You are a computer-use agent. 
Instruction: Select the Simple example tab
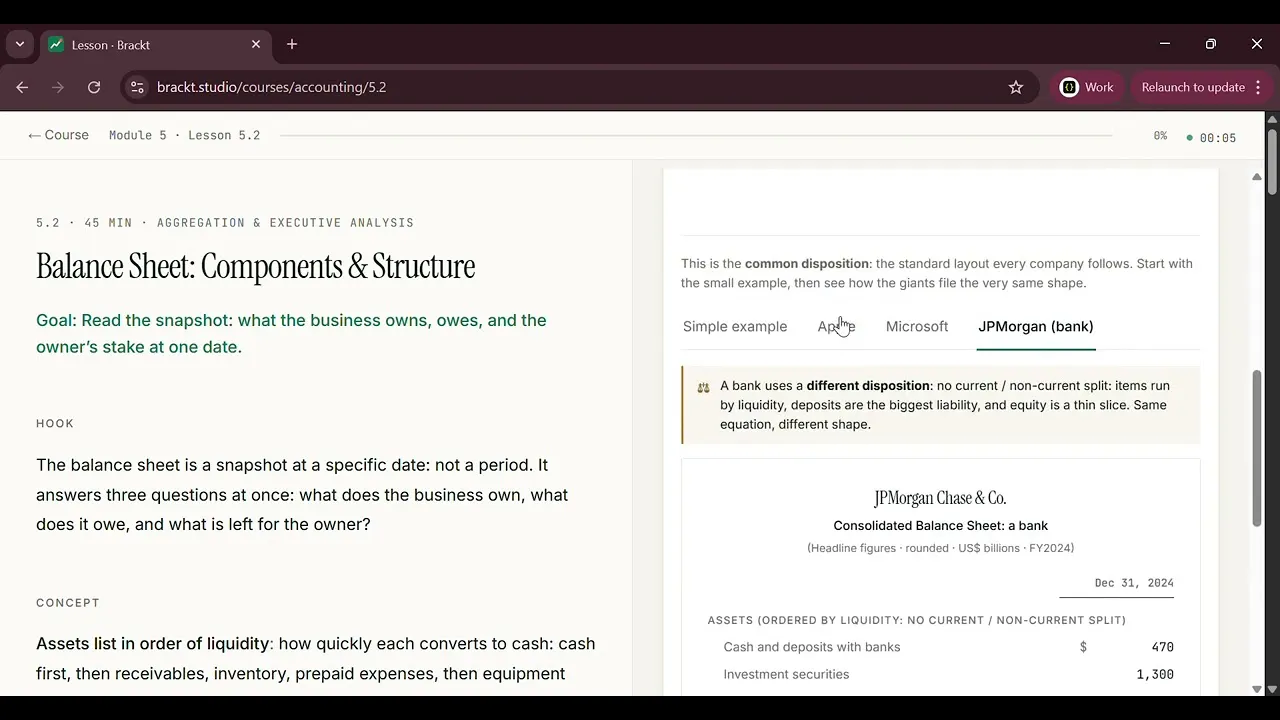coord(735,326)
